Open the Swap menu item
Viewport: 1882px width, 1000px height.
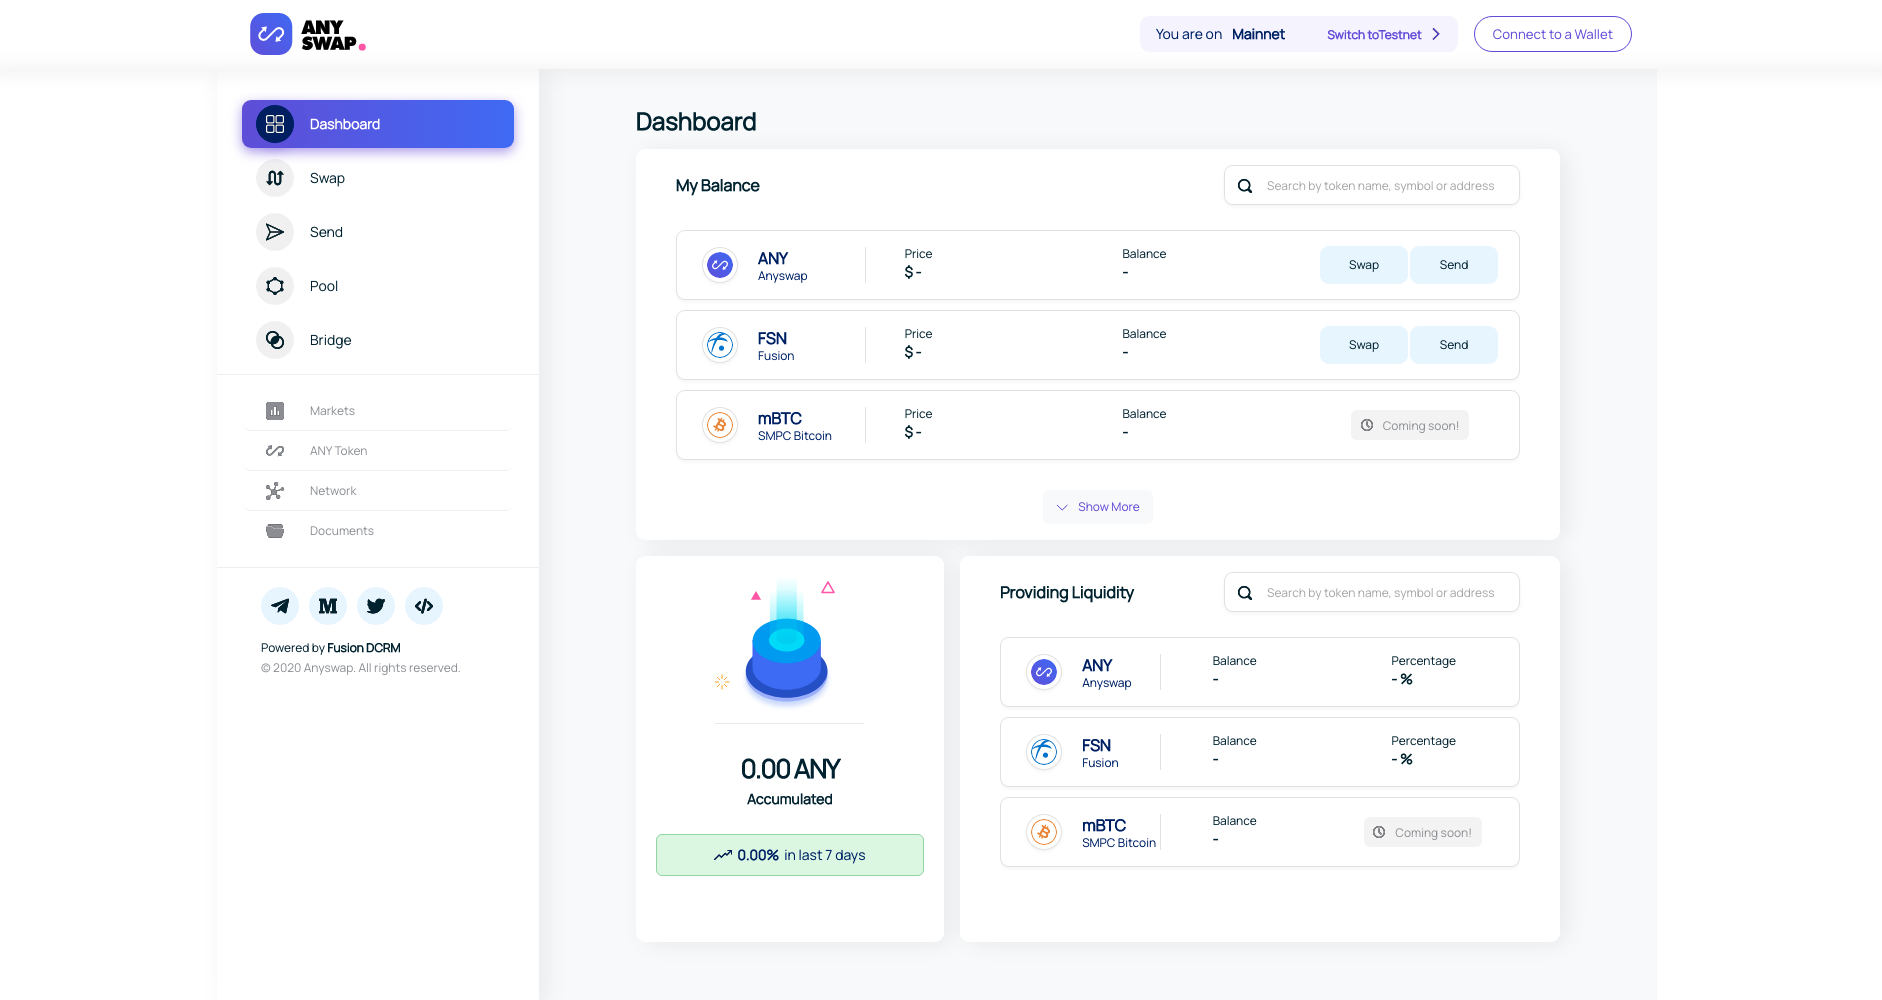tap(378, 178)
